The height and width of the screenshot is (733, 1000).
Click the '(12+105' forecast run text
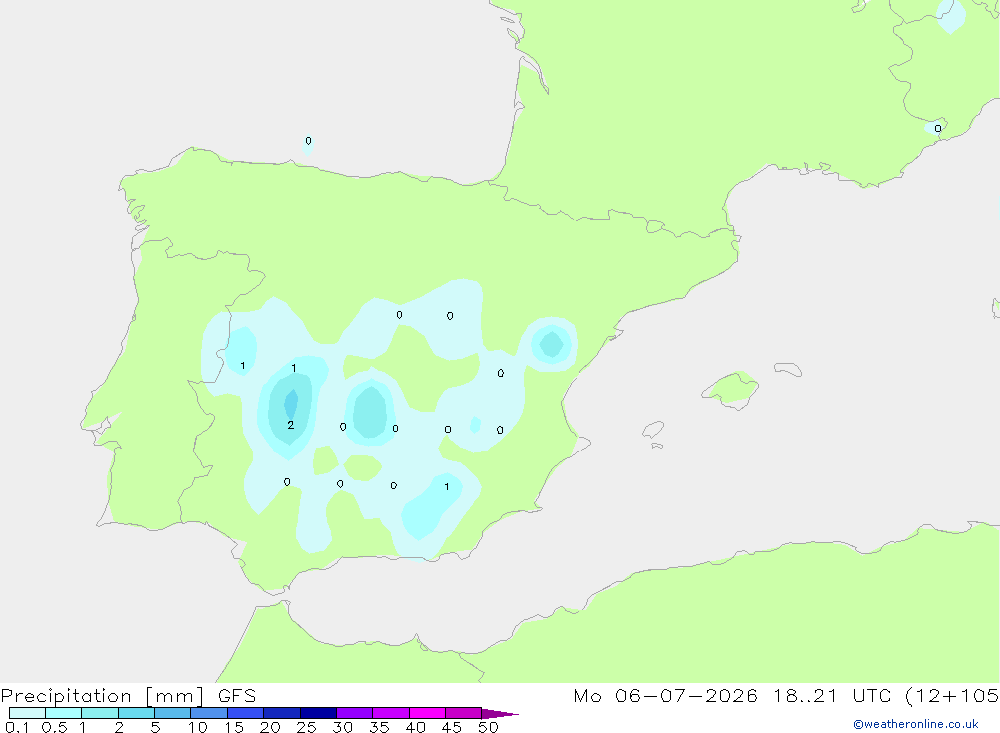coord(952,696)
